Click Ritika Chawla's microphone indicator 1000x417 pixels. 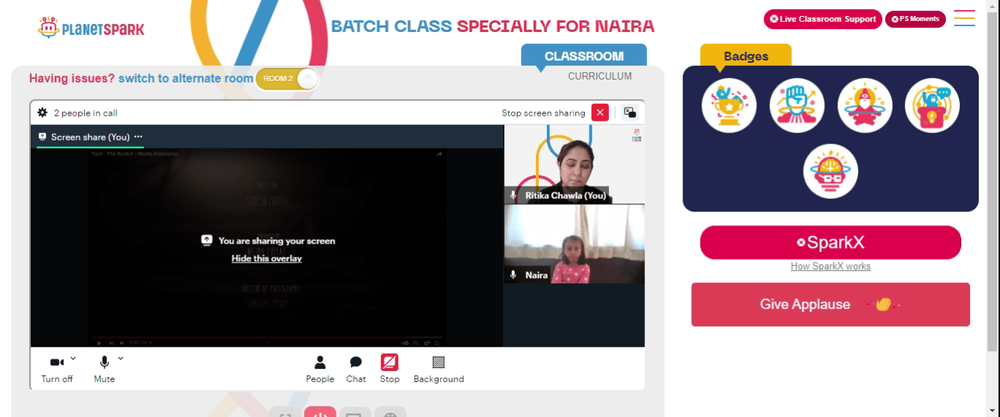tap(513, 195)
